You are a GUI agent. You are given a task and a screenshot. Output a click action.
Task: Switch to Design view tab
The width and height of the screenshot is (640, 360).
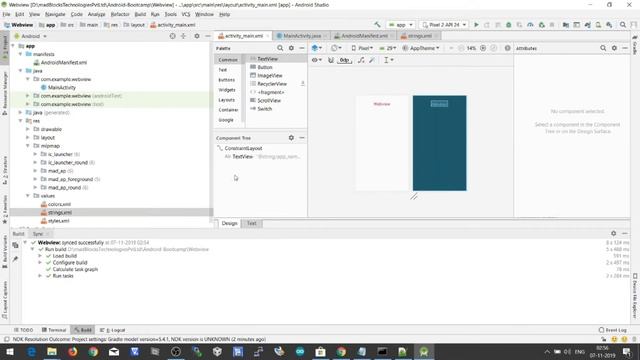coord(229,223)
